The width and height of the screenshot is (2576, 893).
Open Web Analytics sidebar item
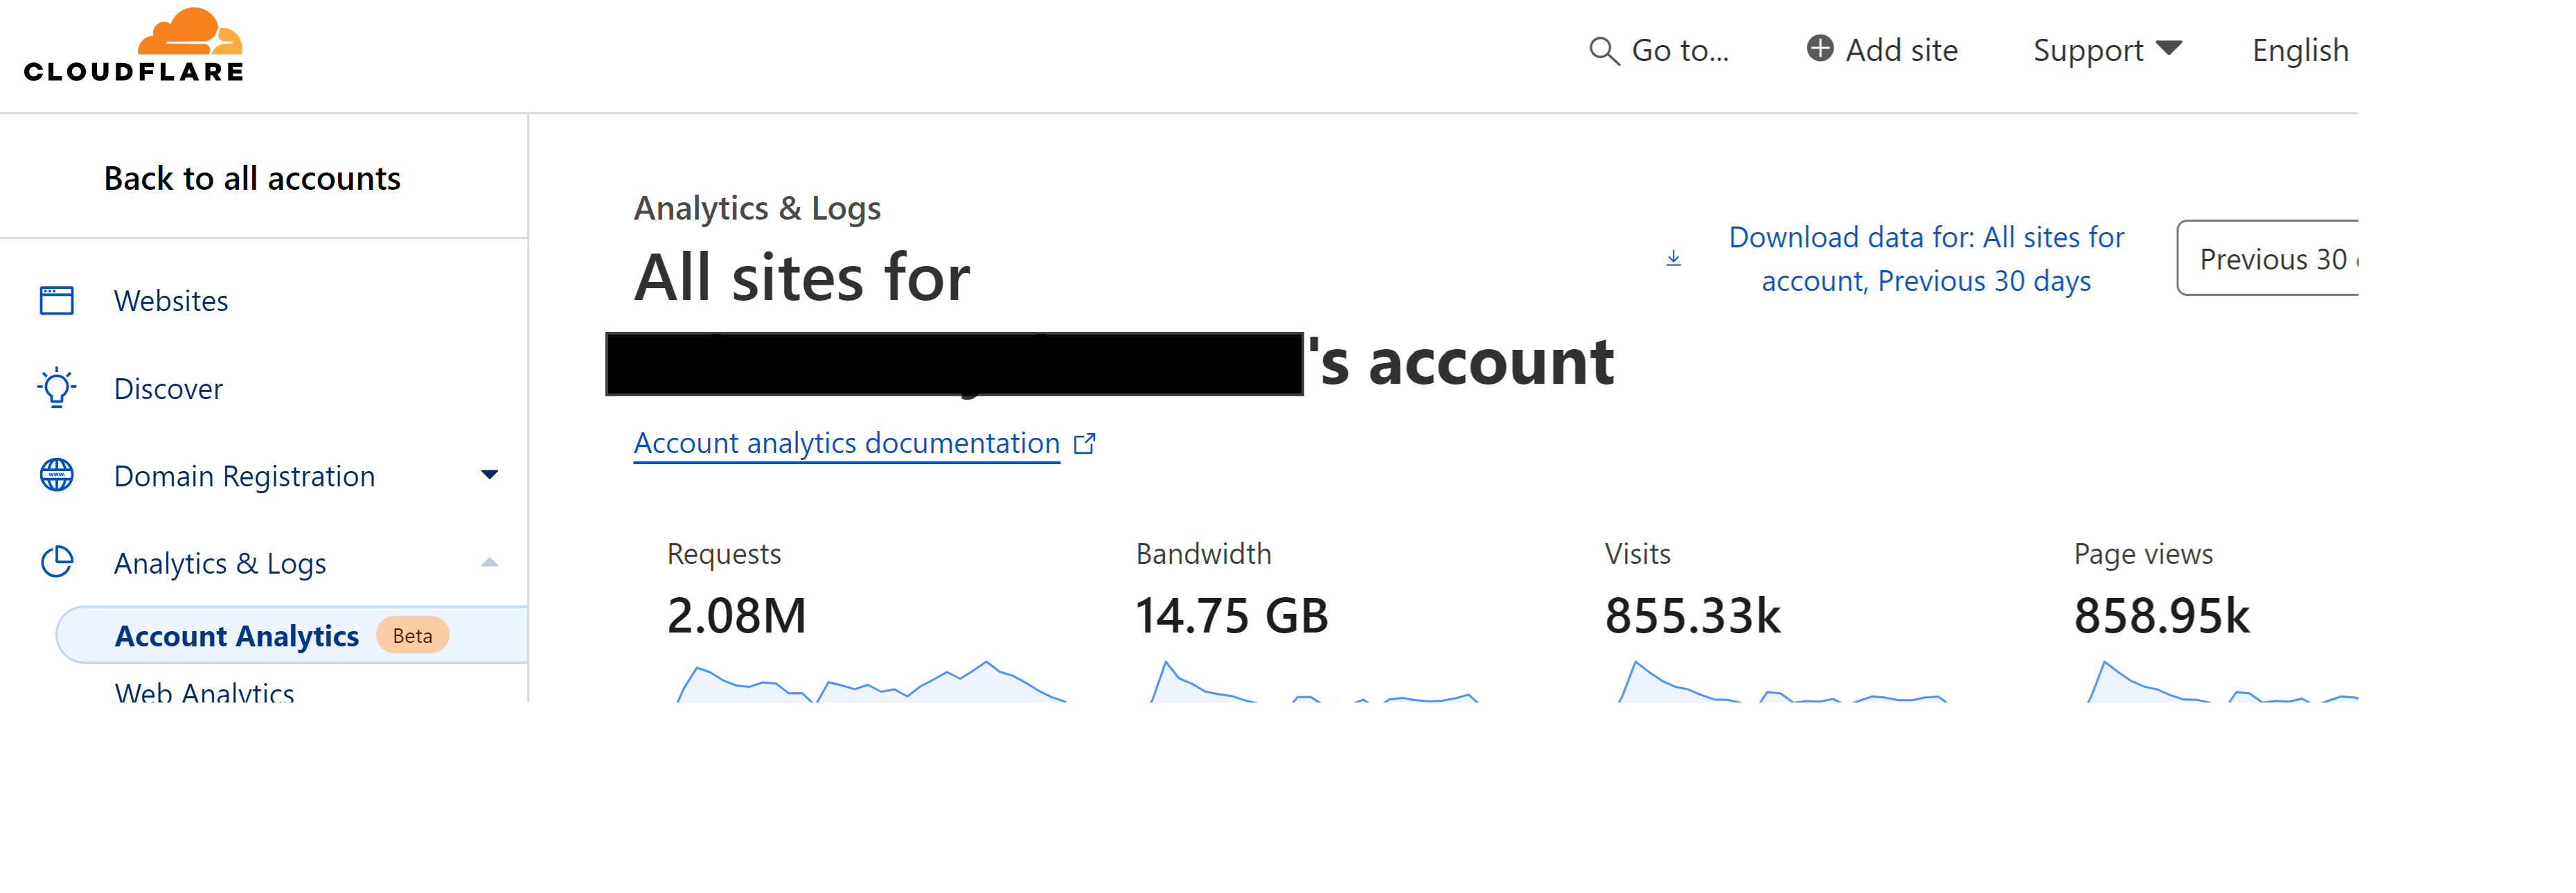click(204, 691)
